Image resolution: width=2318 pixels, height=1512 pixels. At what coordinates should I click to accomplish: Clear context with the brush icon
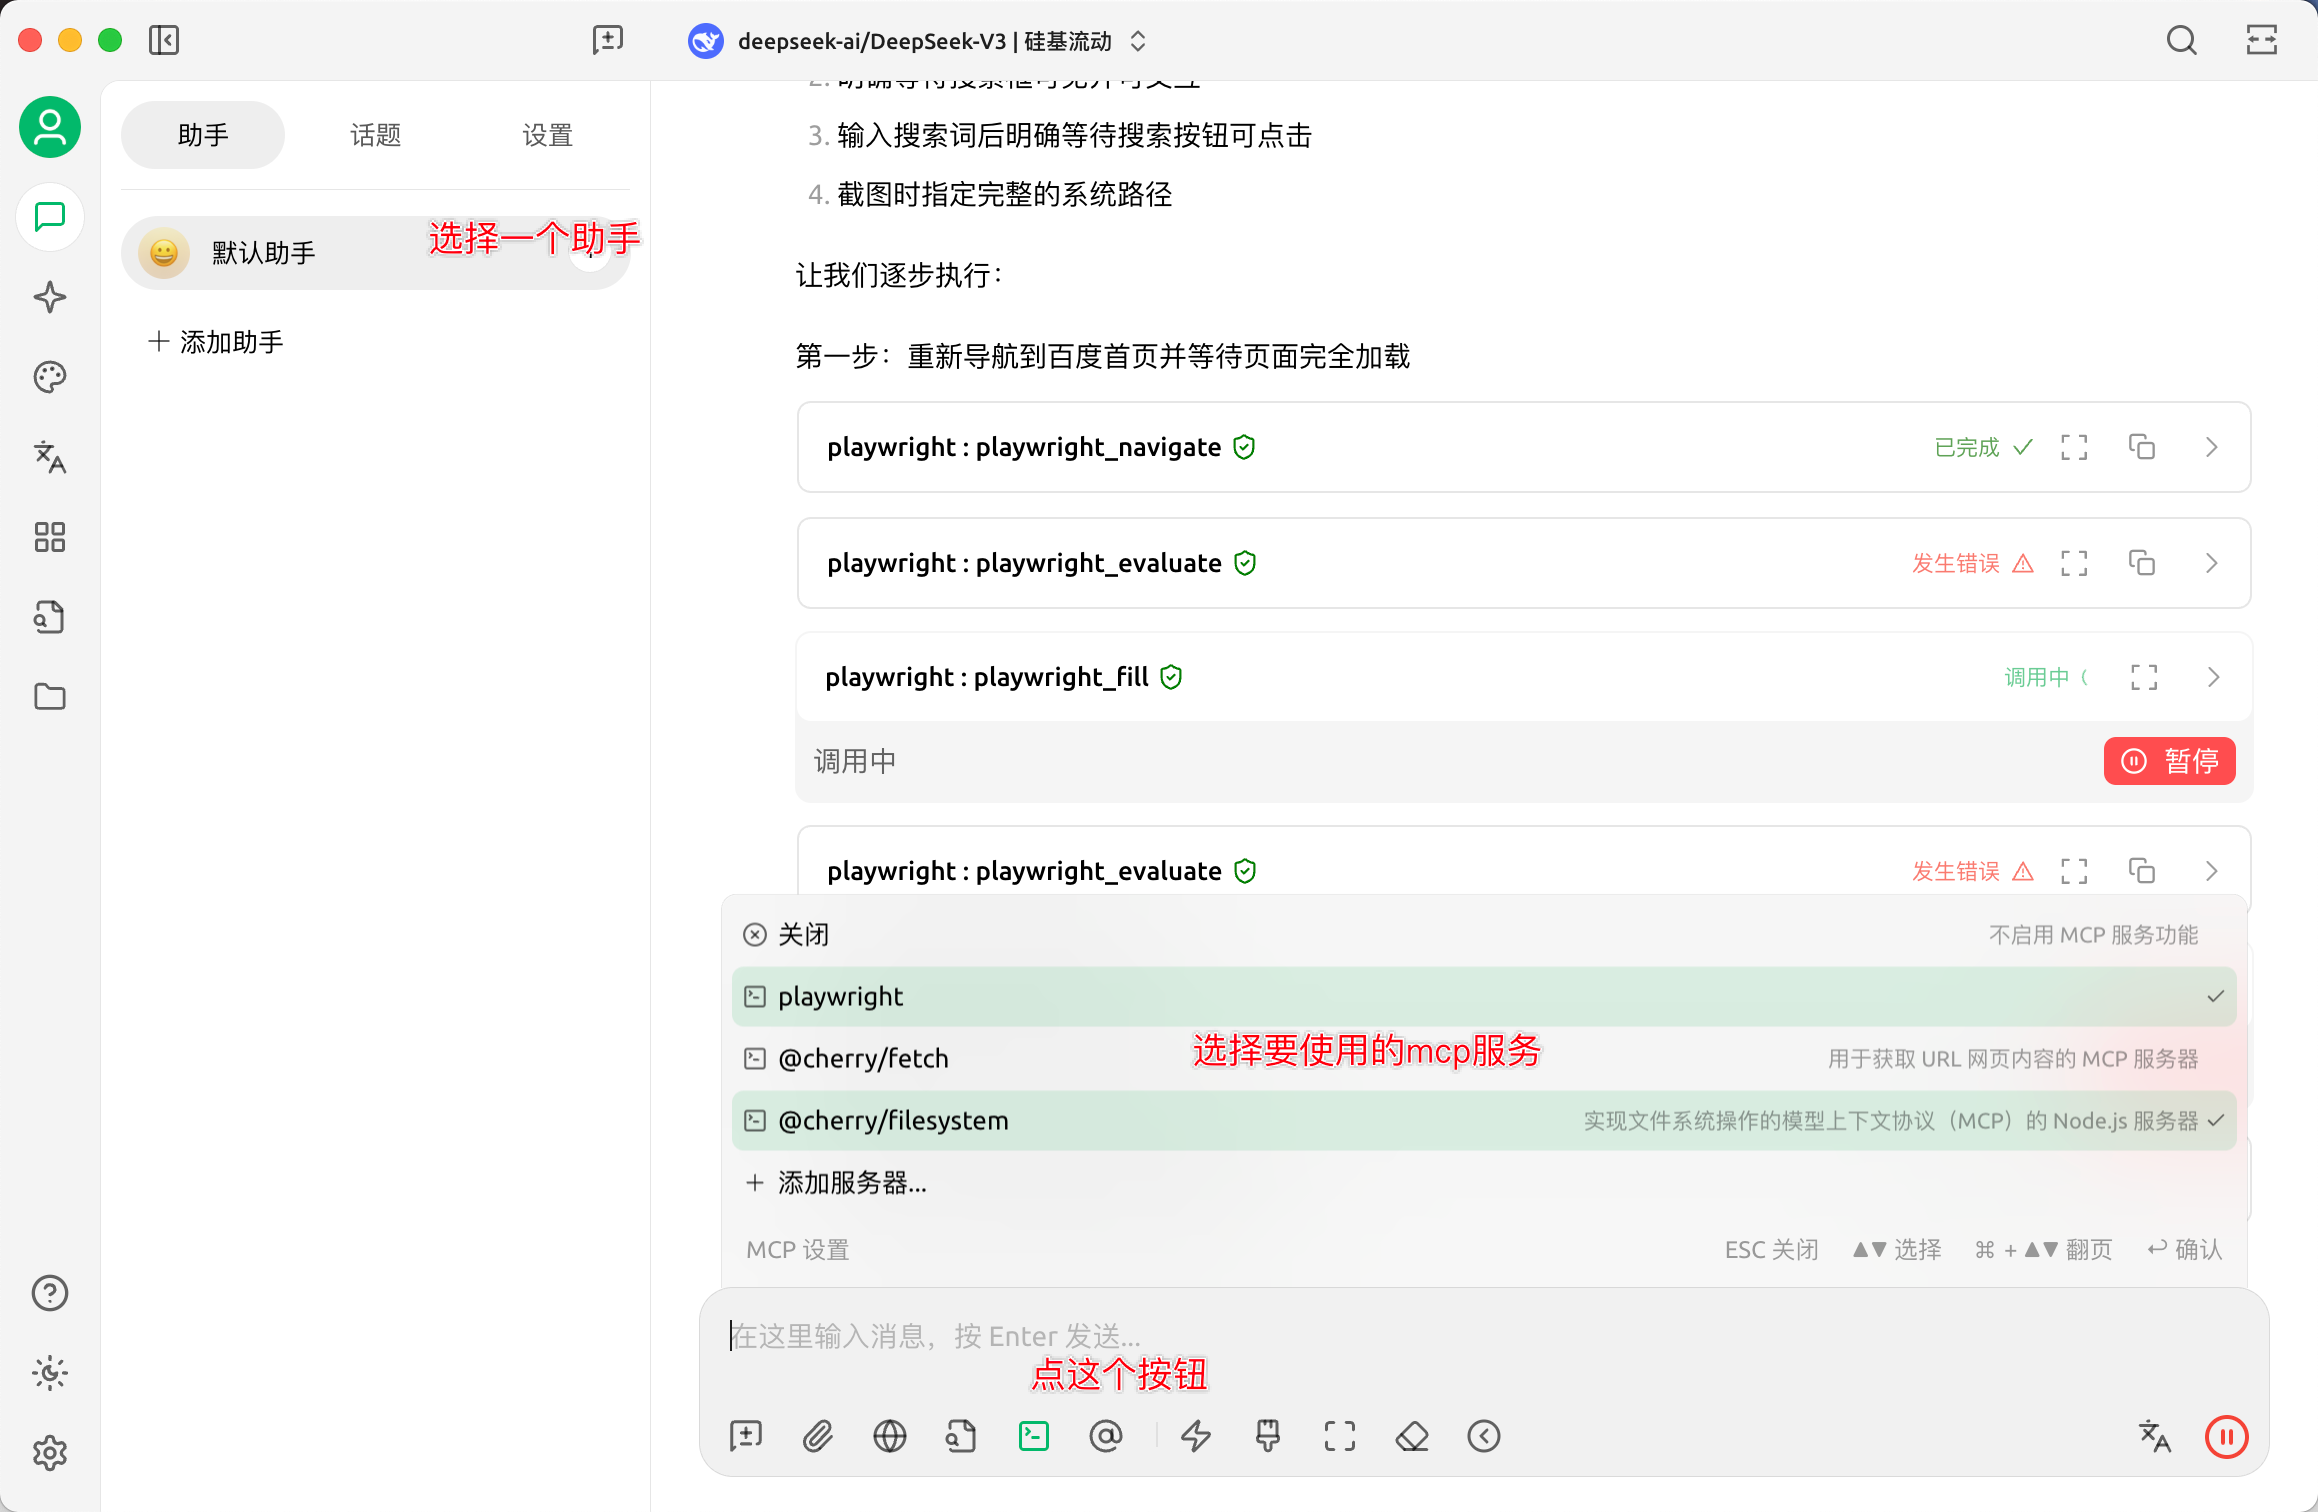pyautogui.click(x=1268, y=1436)
